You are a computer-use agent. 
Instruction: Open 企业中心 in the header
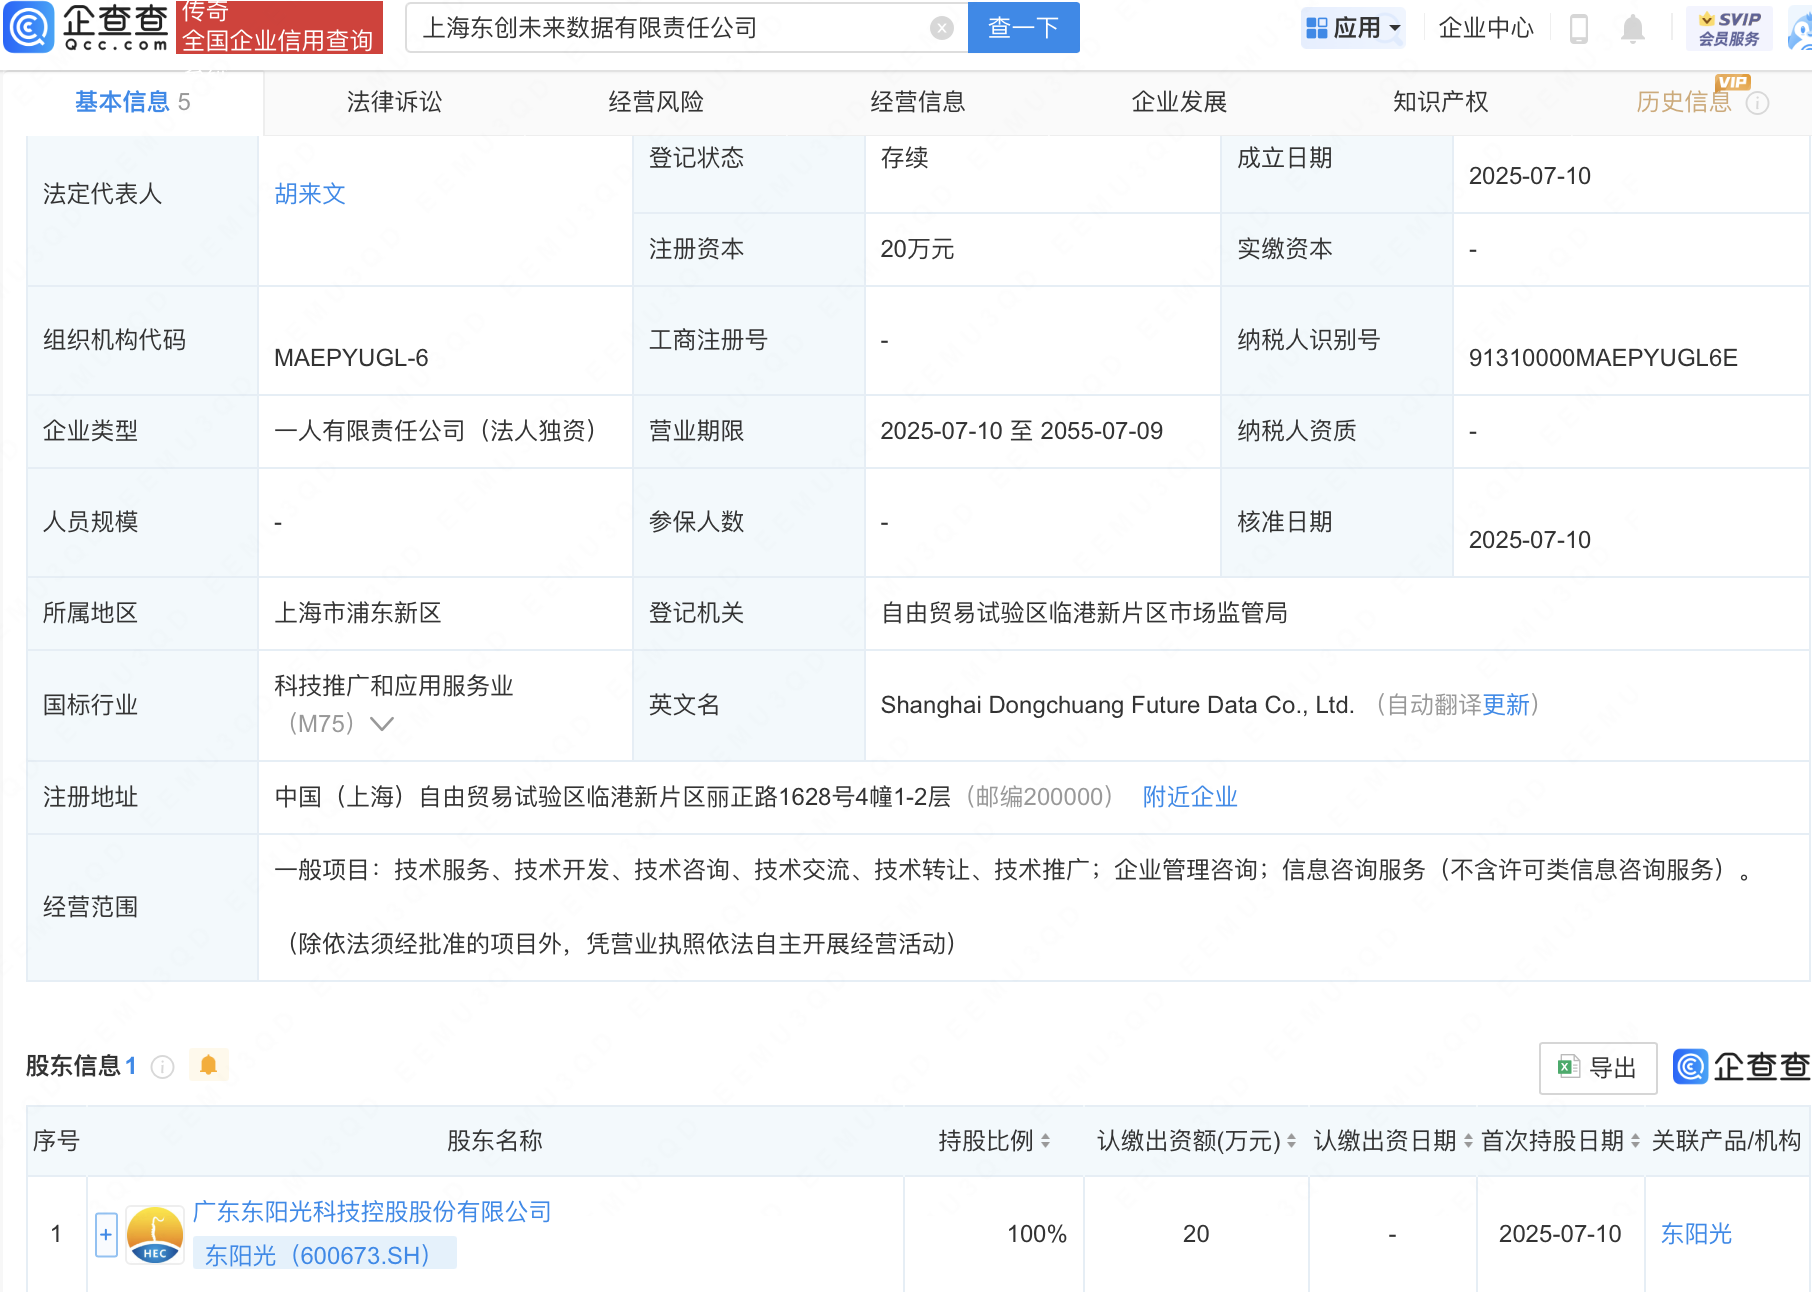point(1486,28)
